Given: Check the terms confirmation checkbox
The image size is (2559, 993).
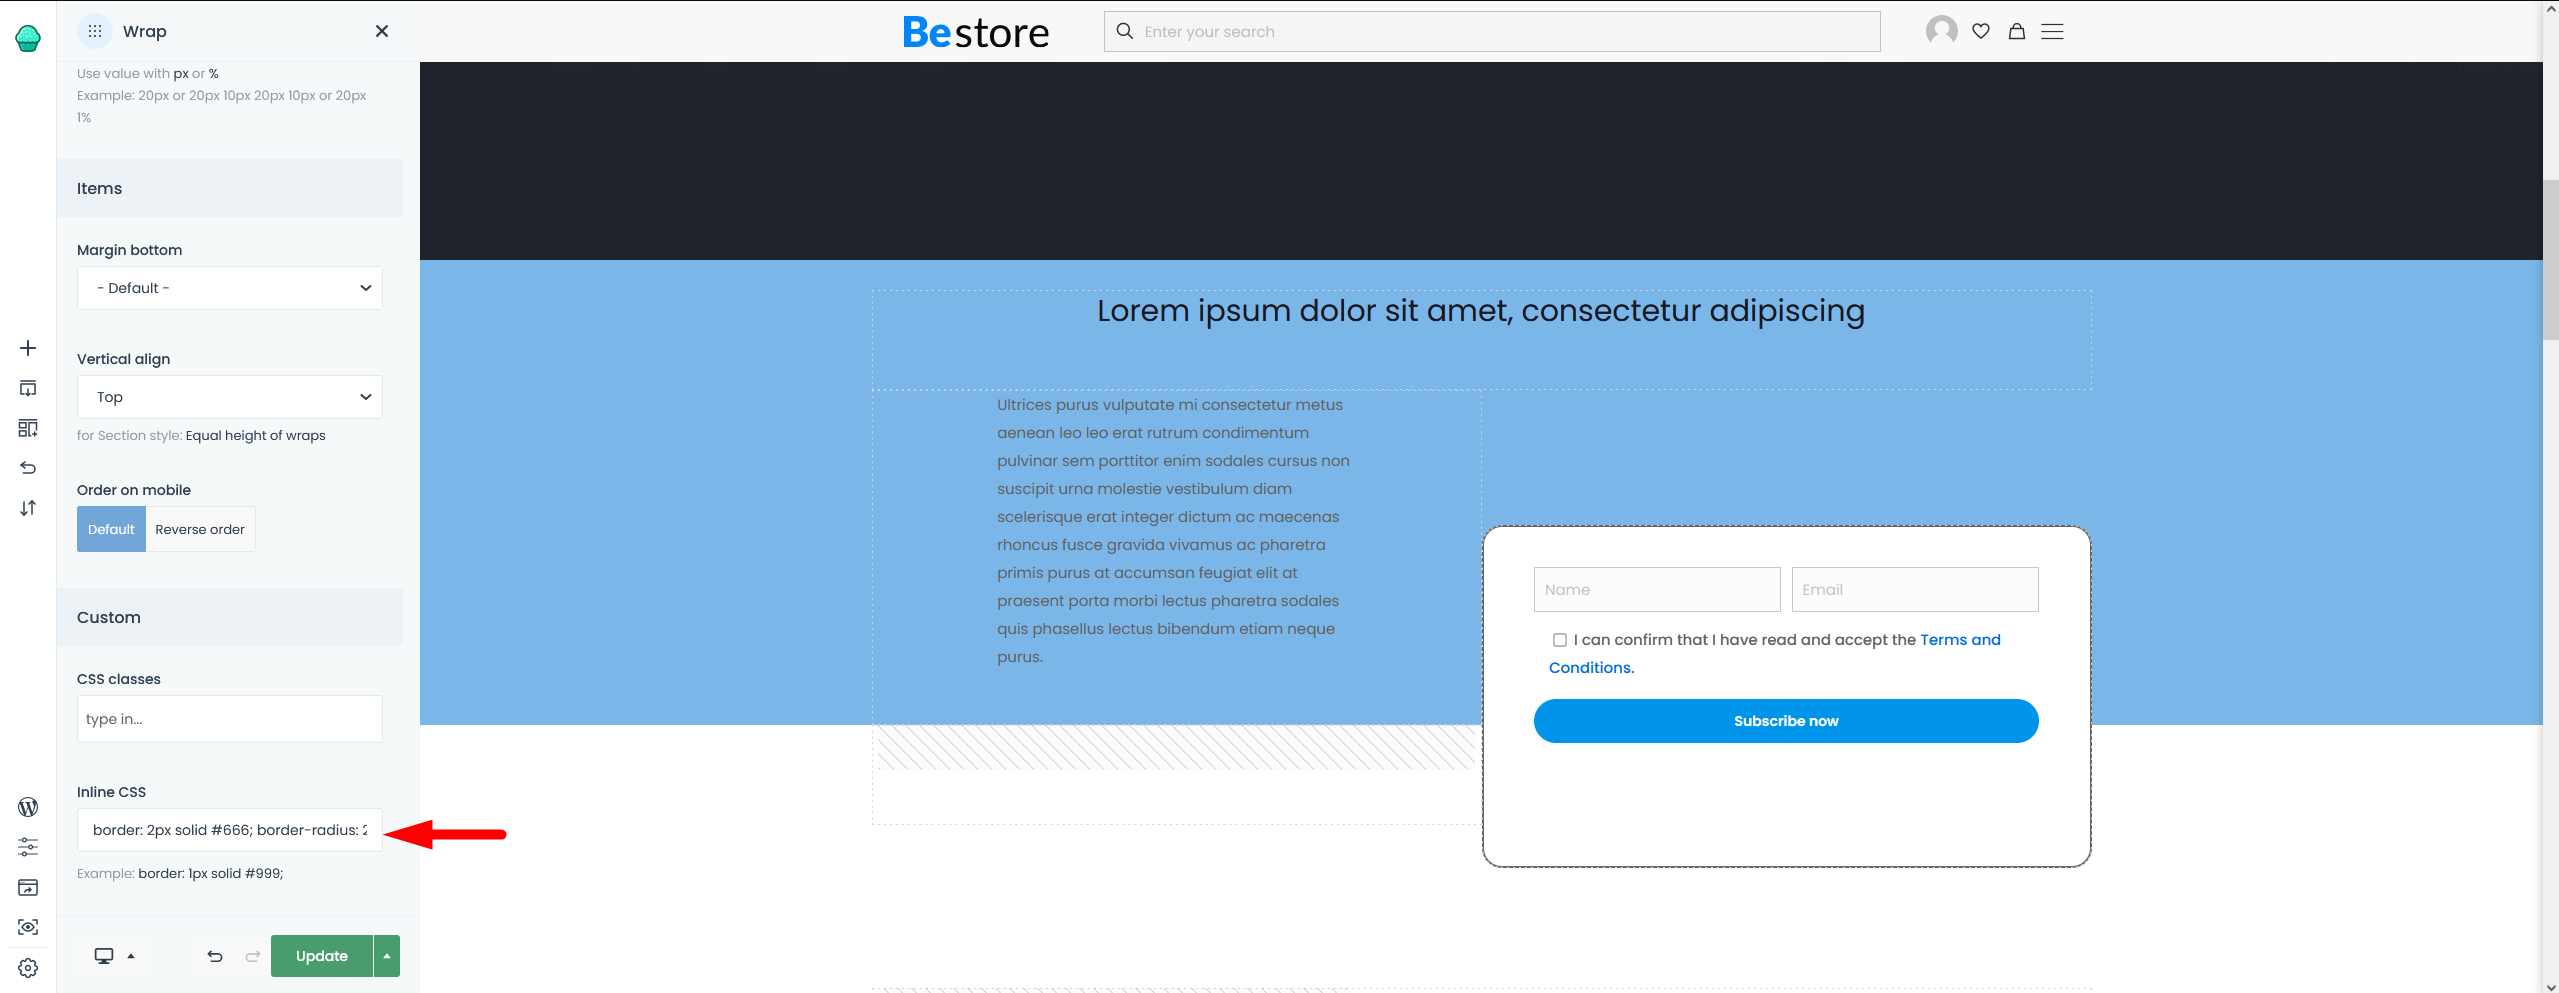Looking at the screenshot, I should [1559, 640].
